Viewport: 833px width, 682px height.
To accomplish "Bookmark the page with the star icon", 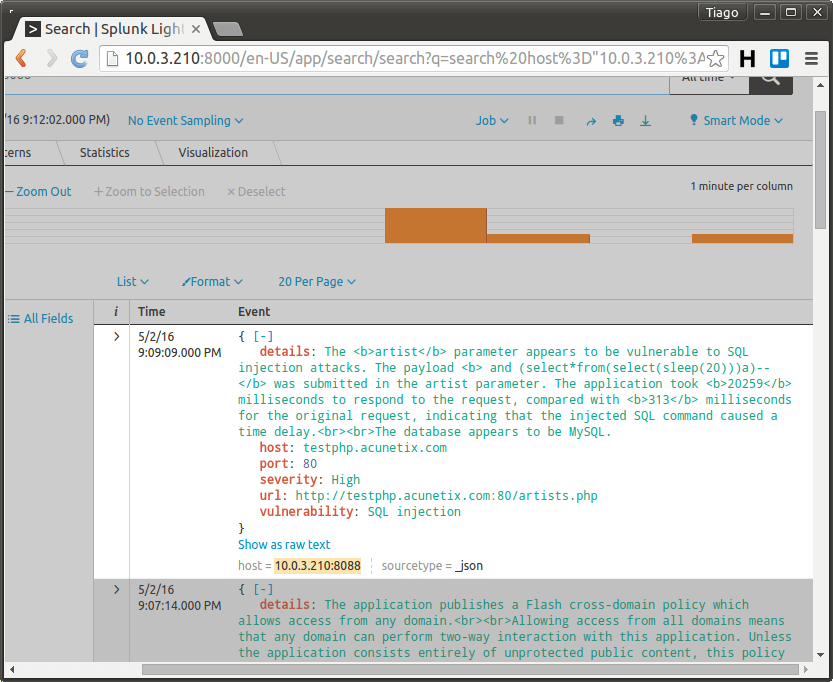I will pos(715,58).
